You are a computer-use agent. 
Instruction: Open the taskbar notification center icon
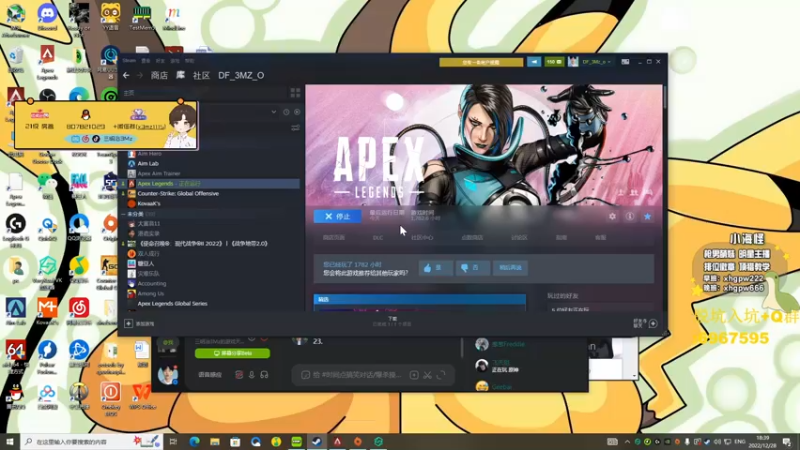pyautogui.click(x=787, y=441)
